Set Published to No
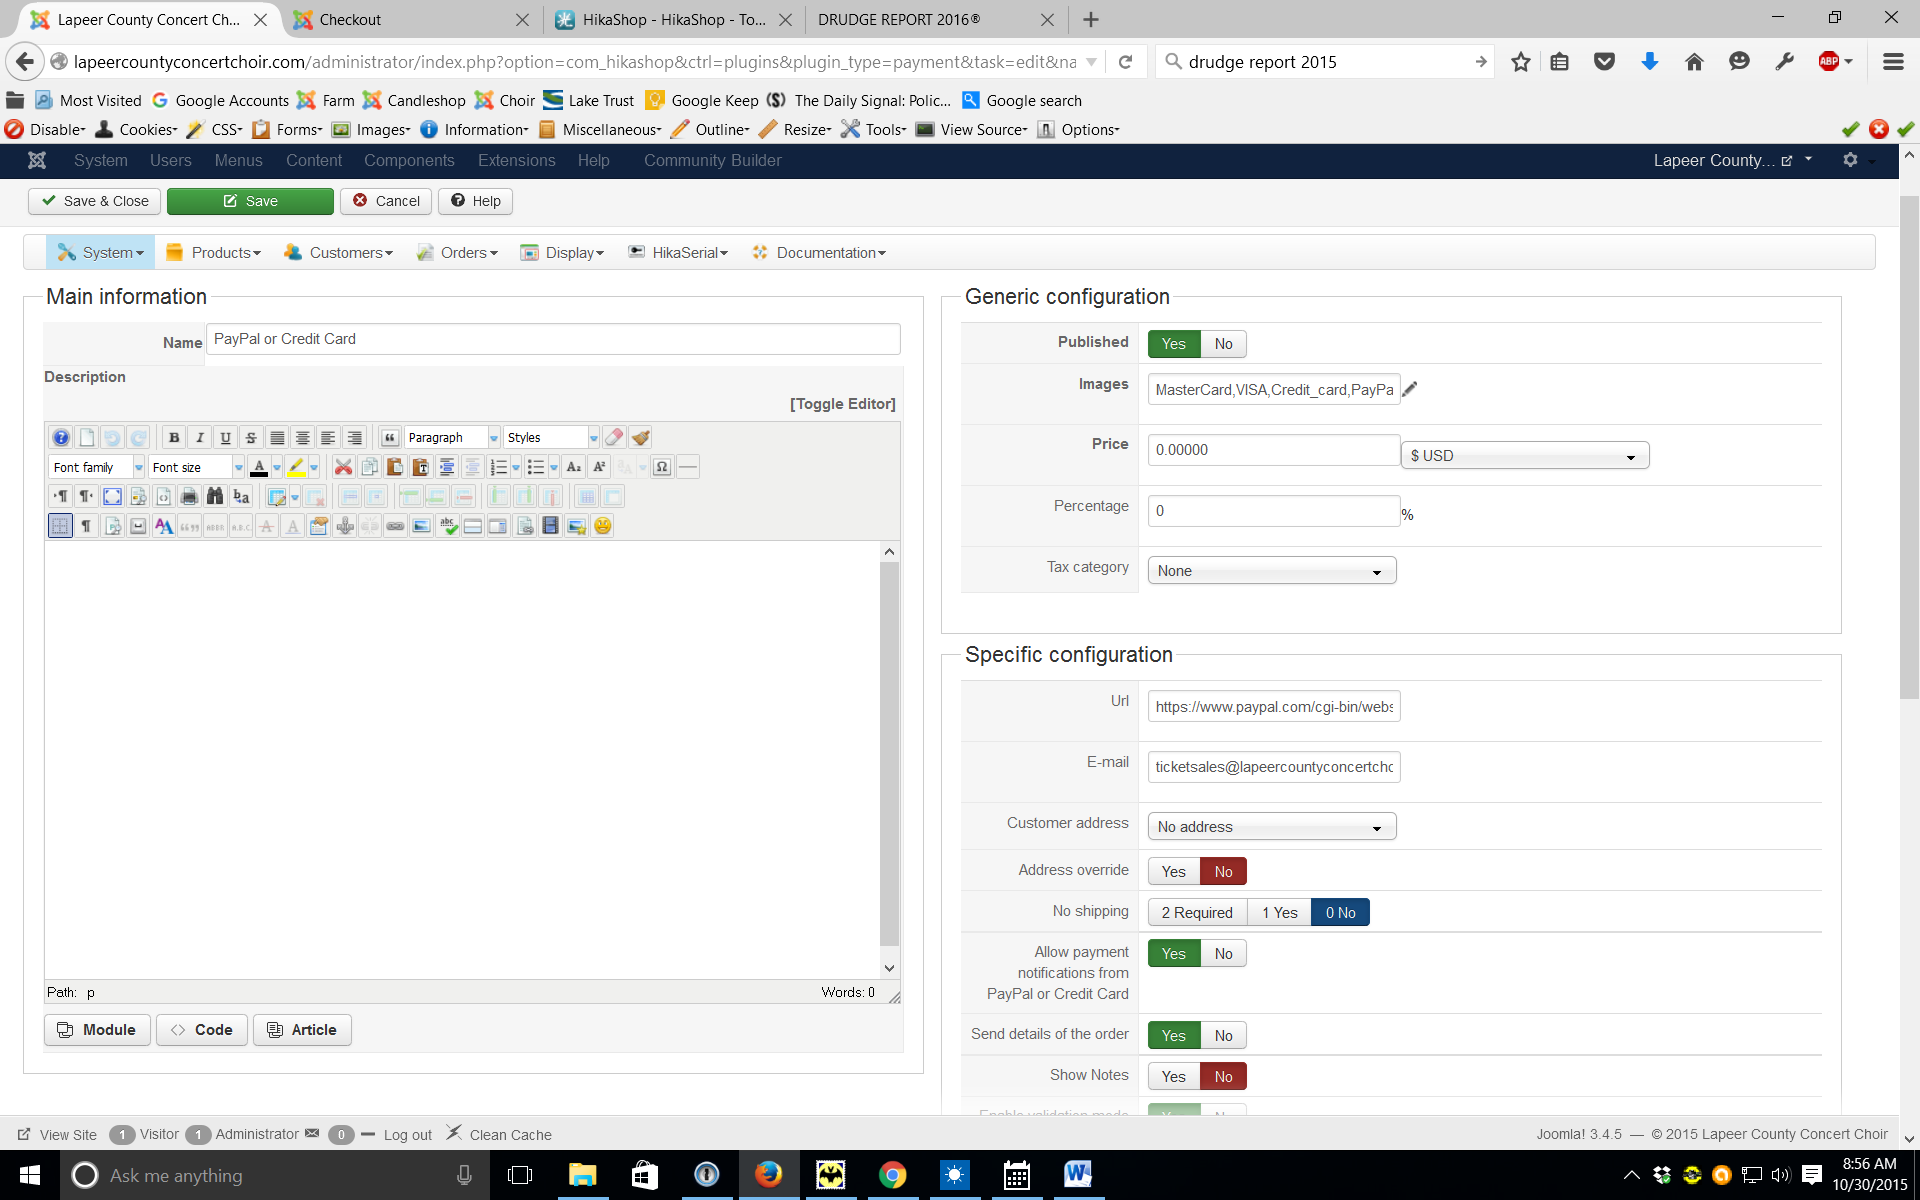Image resolution: width=1920 pixels, height=1200 pixels. [1223, 344]
